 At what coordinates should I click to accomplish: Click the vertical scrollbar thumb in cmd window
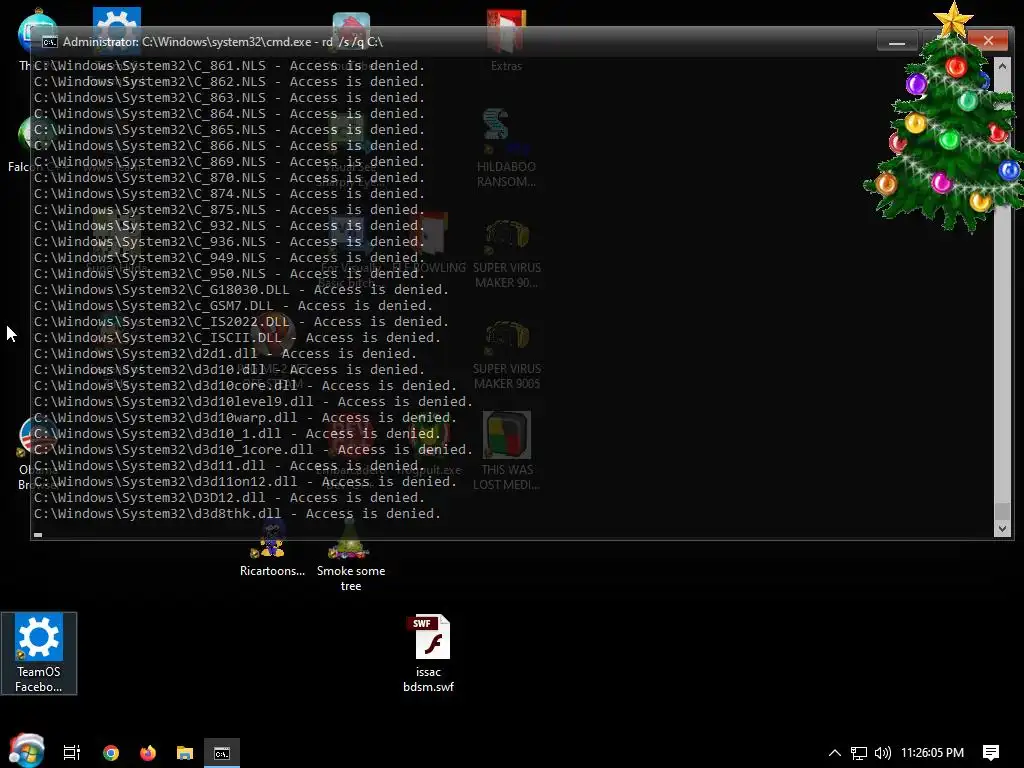(1002, 510)
